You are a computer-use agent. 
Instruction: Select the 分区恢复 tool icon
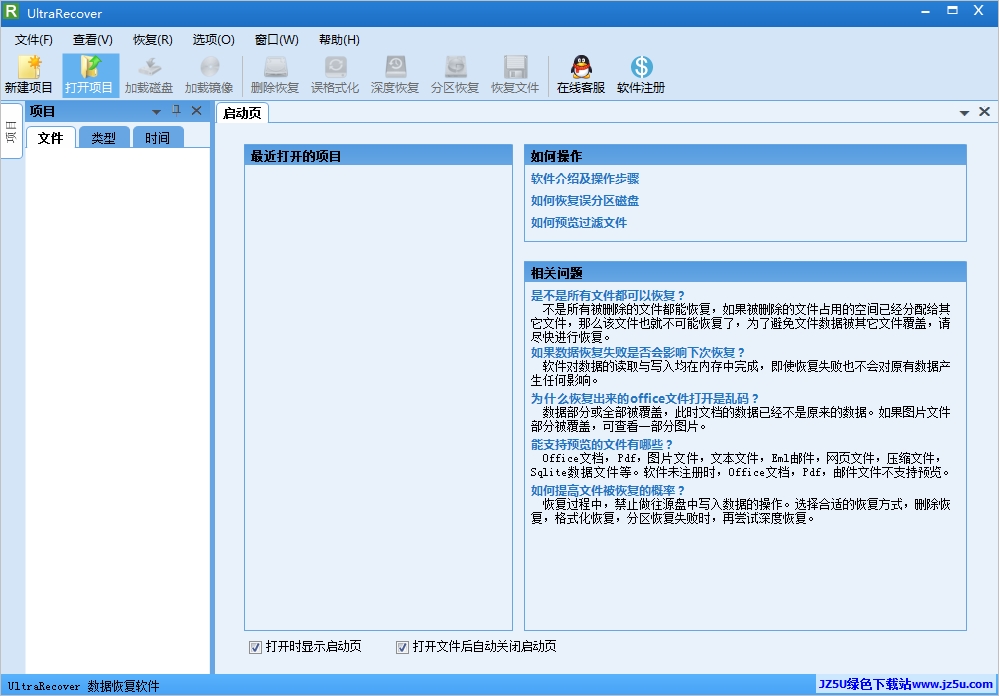[x=455, y=75]
